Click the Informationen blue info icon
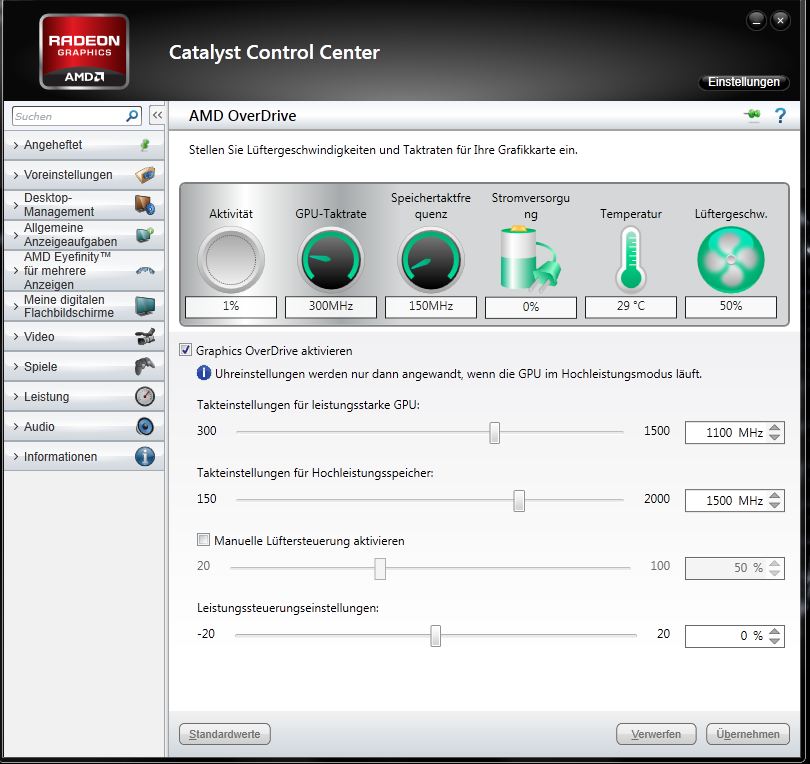This screenshot has width=810, height=764. pos(145,457)
